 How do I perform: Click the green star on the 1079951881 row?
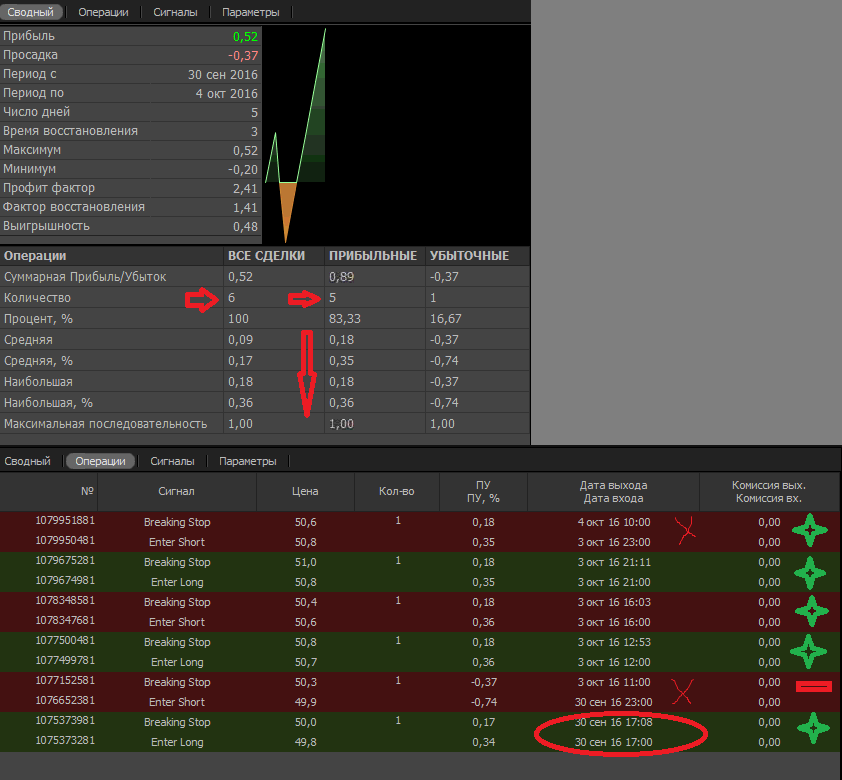tap(809, 530)
